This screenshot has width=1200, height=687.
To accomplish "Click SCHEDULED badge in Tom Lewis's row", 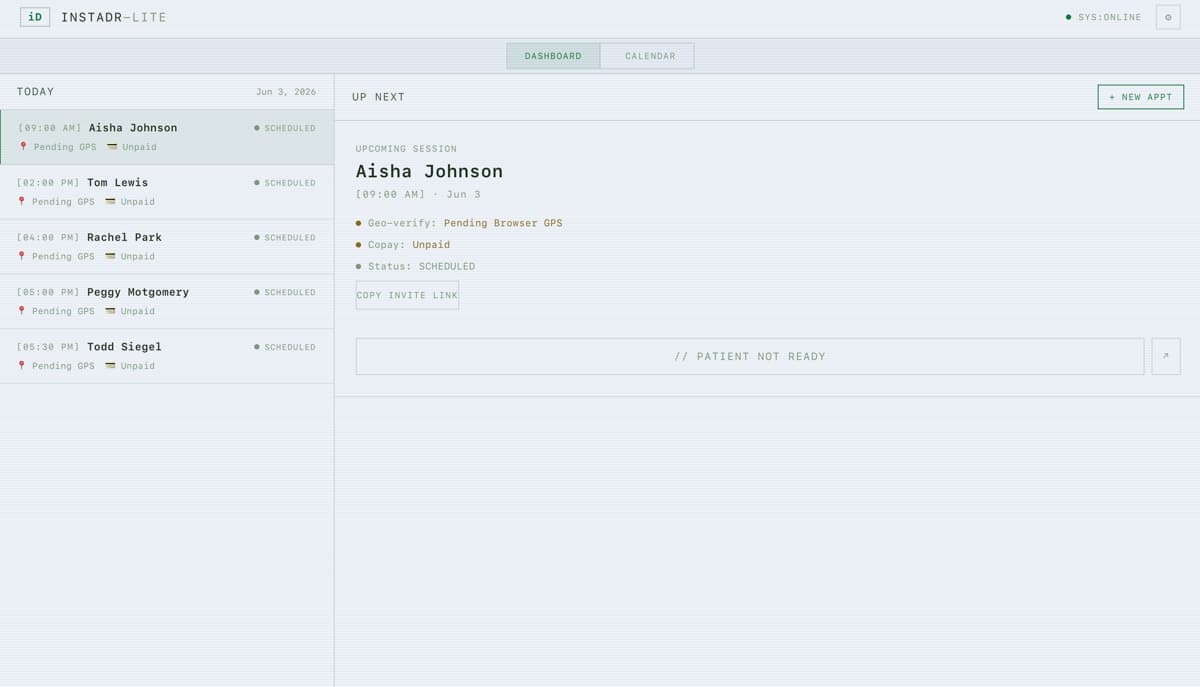I will point(285,183).
